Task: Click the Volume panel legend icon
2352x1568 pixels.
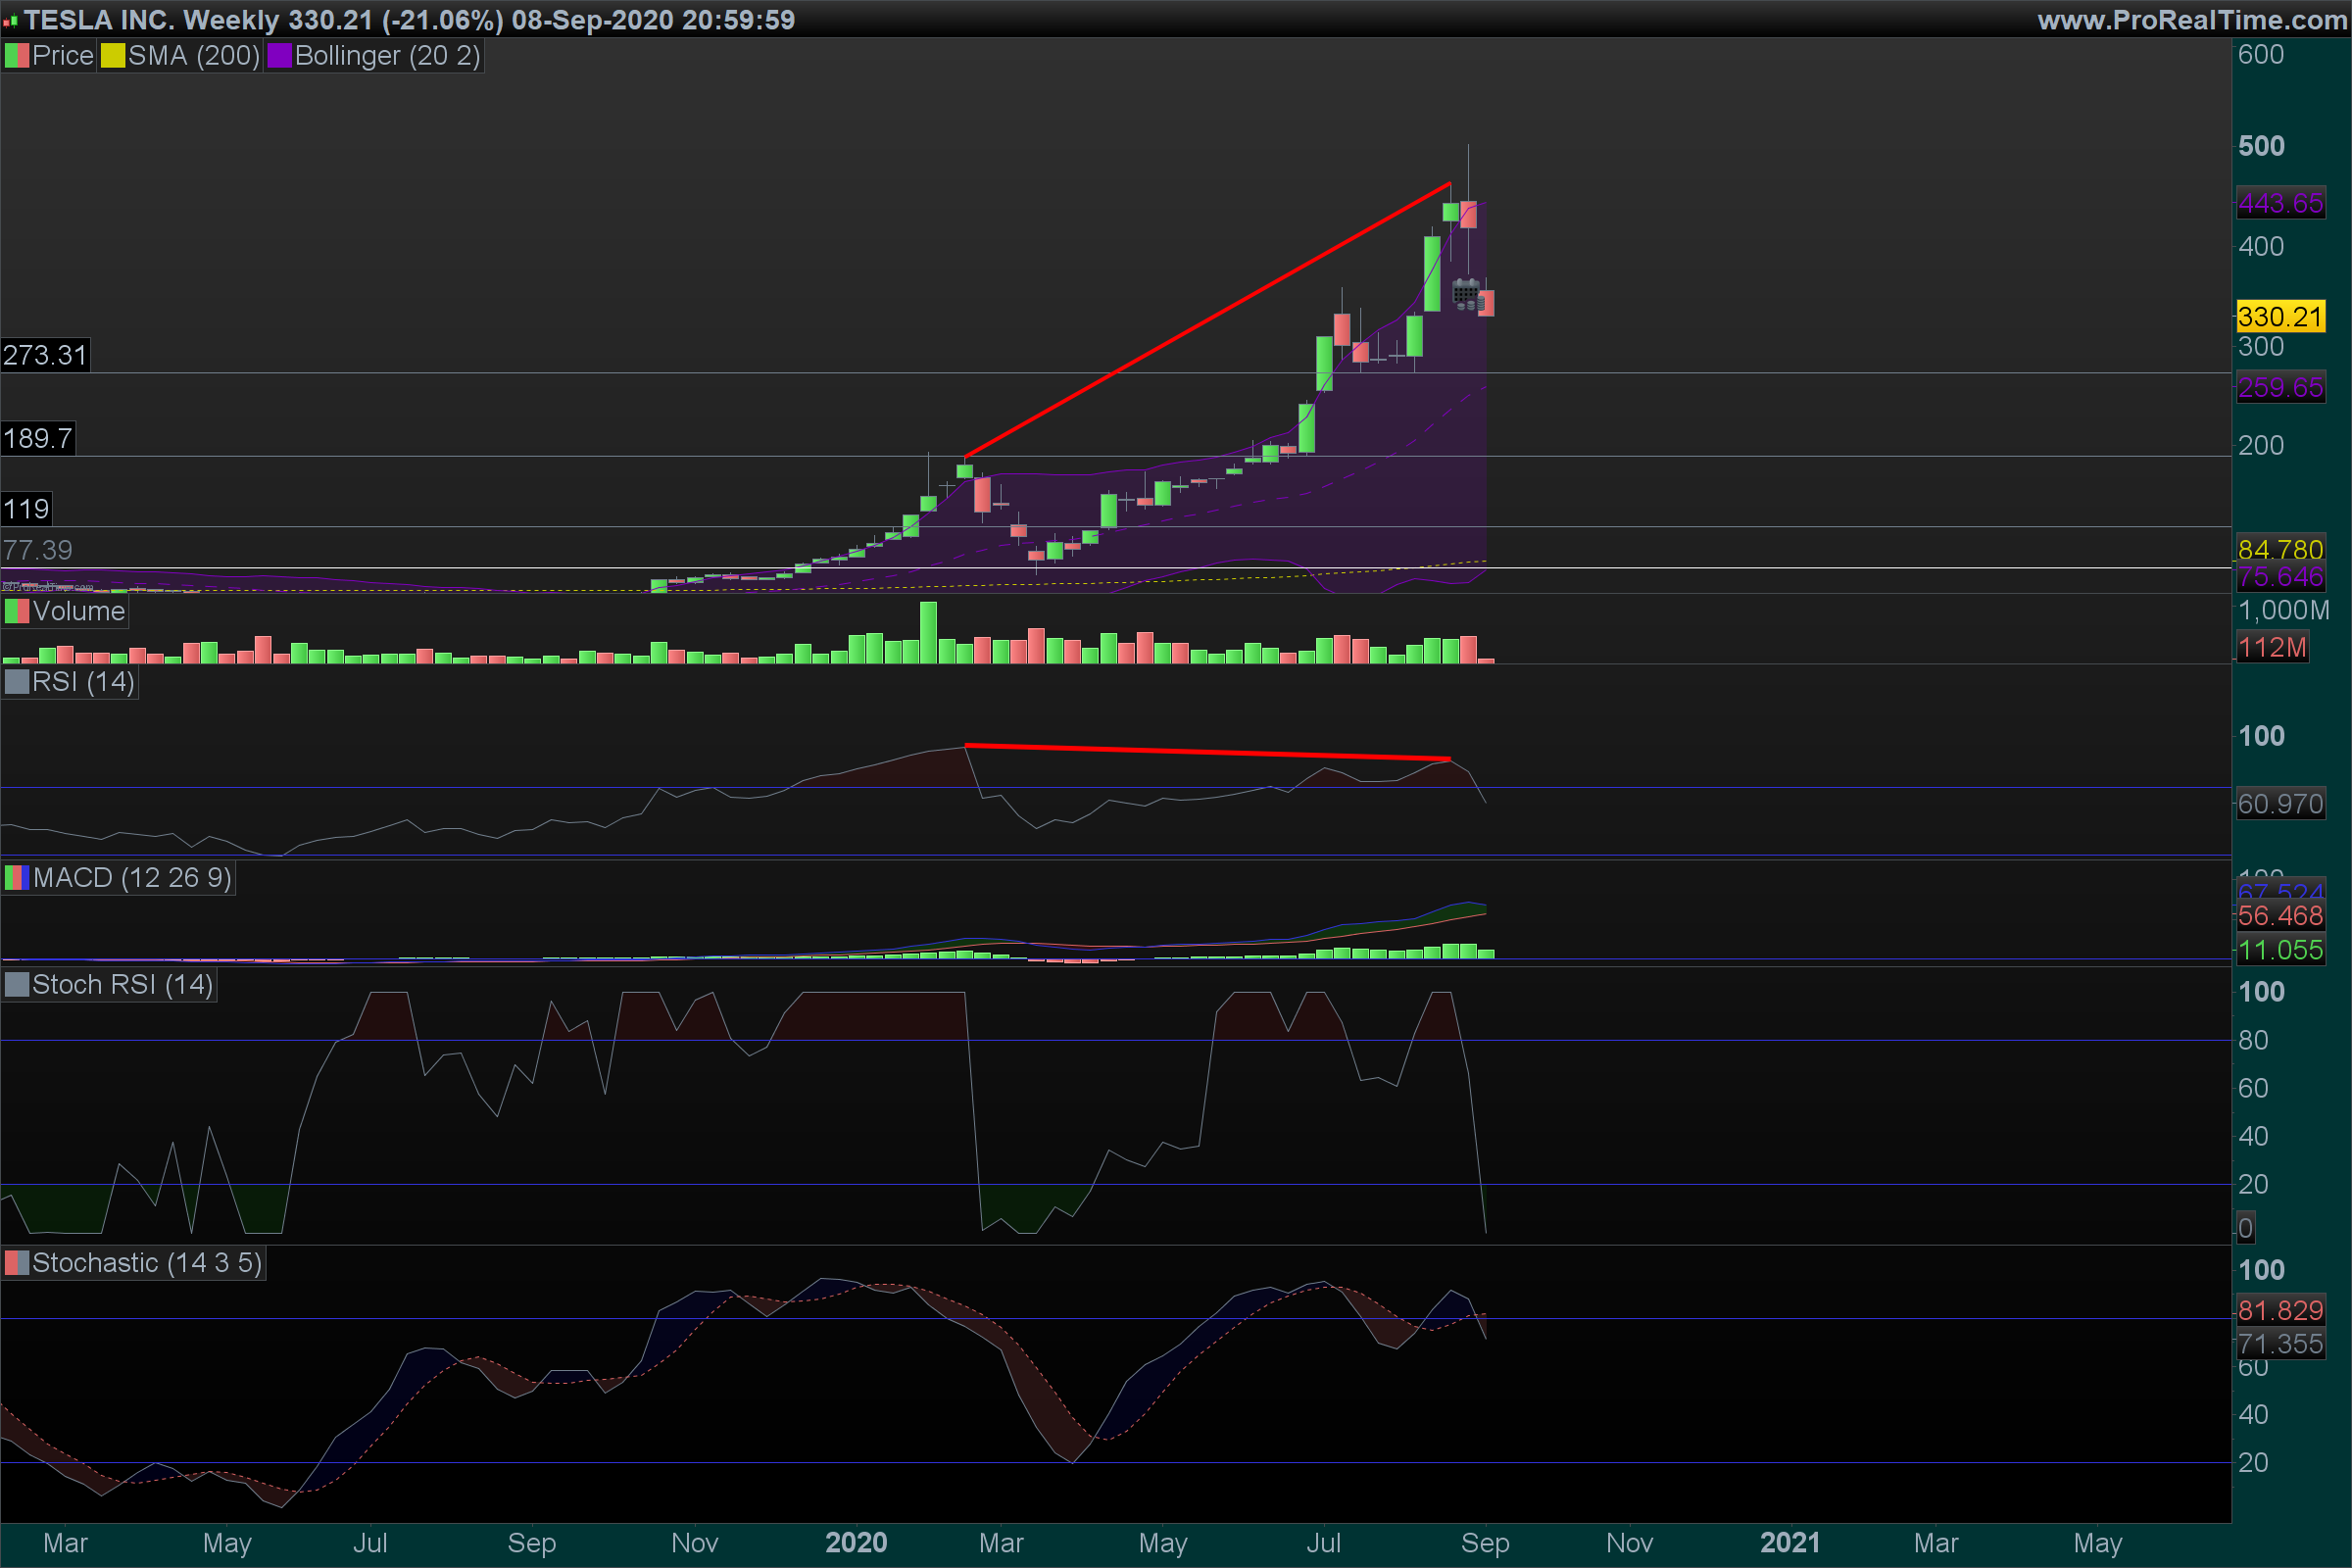Action: [x=17, y=611]
